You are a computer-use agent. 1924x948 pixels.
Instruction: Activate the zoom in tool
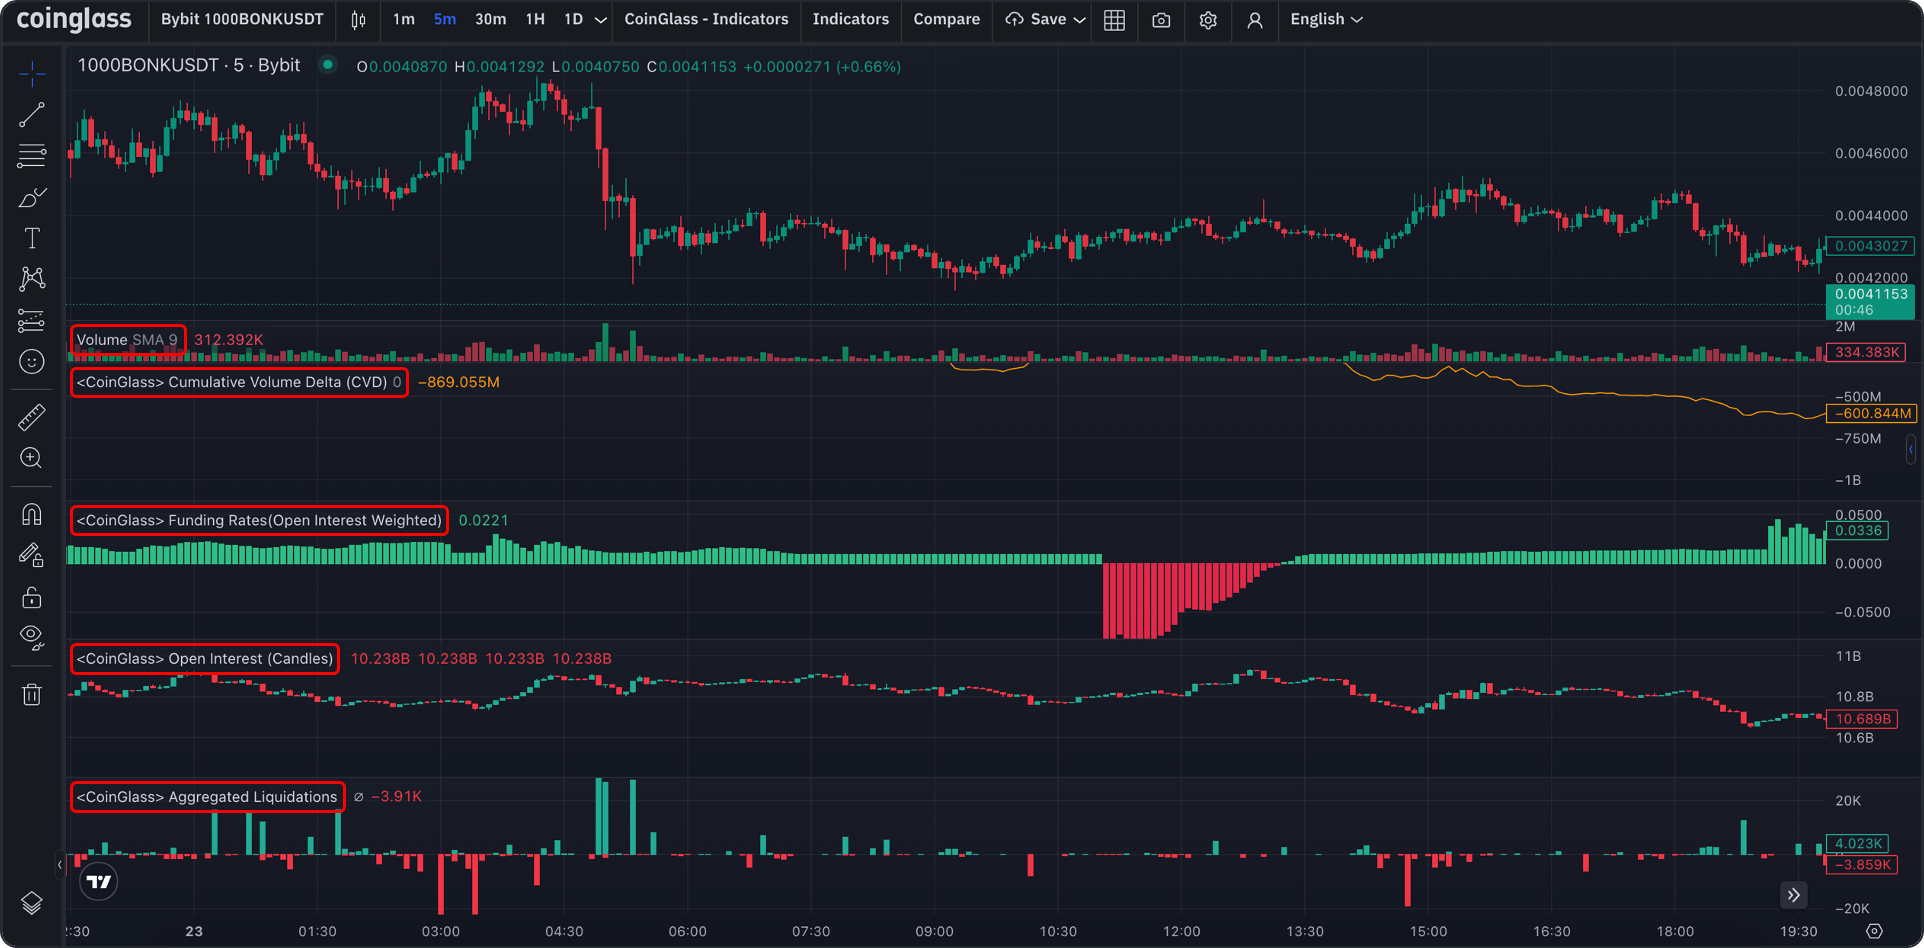[x=32, y=458]
